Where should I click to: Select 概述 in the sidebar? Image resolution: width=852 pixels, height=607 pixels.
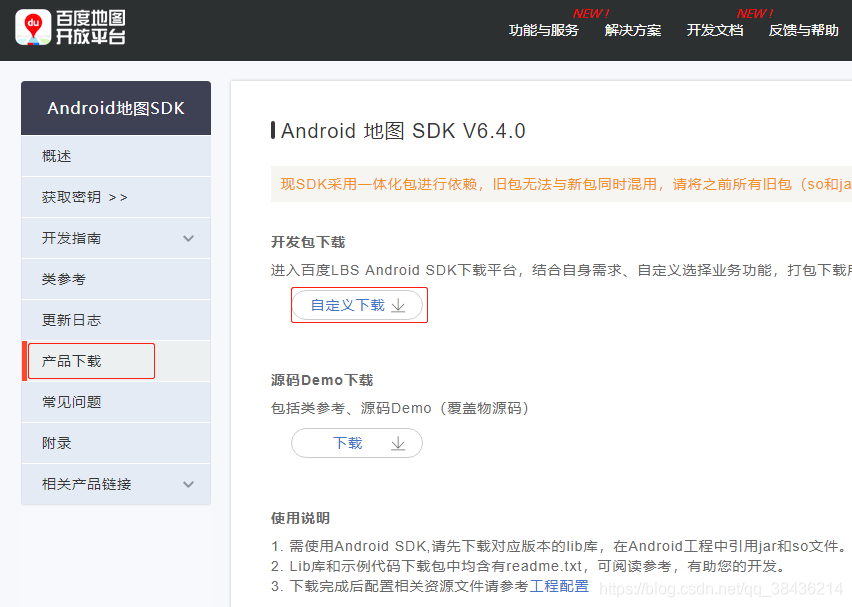57,156
